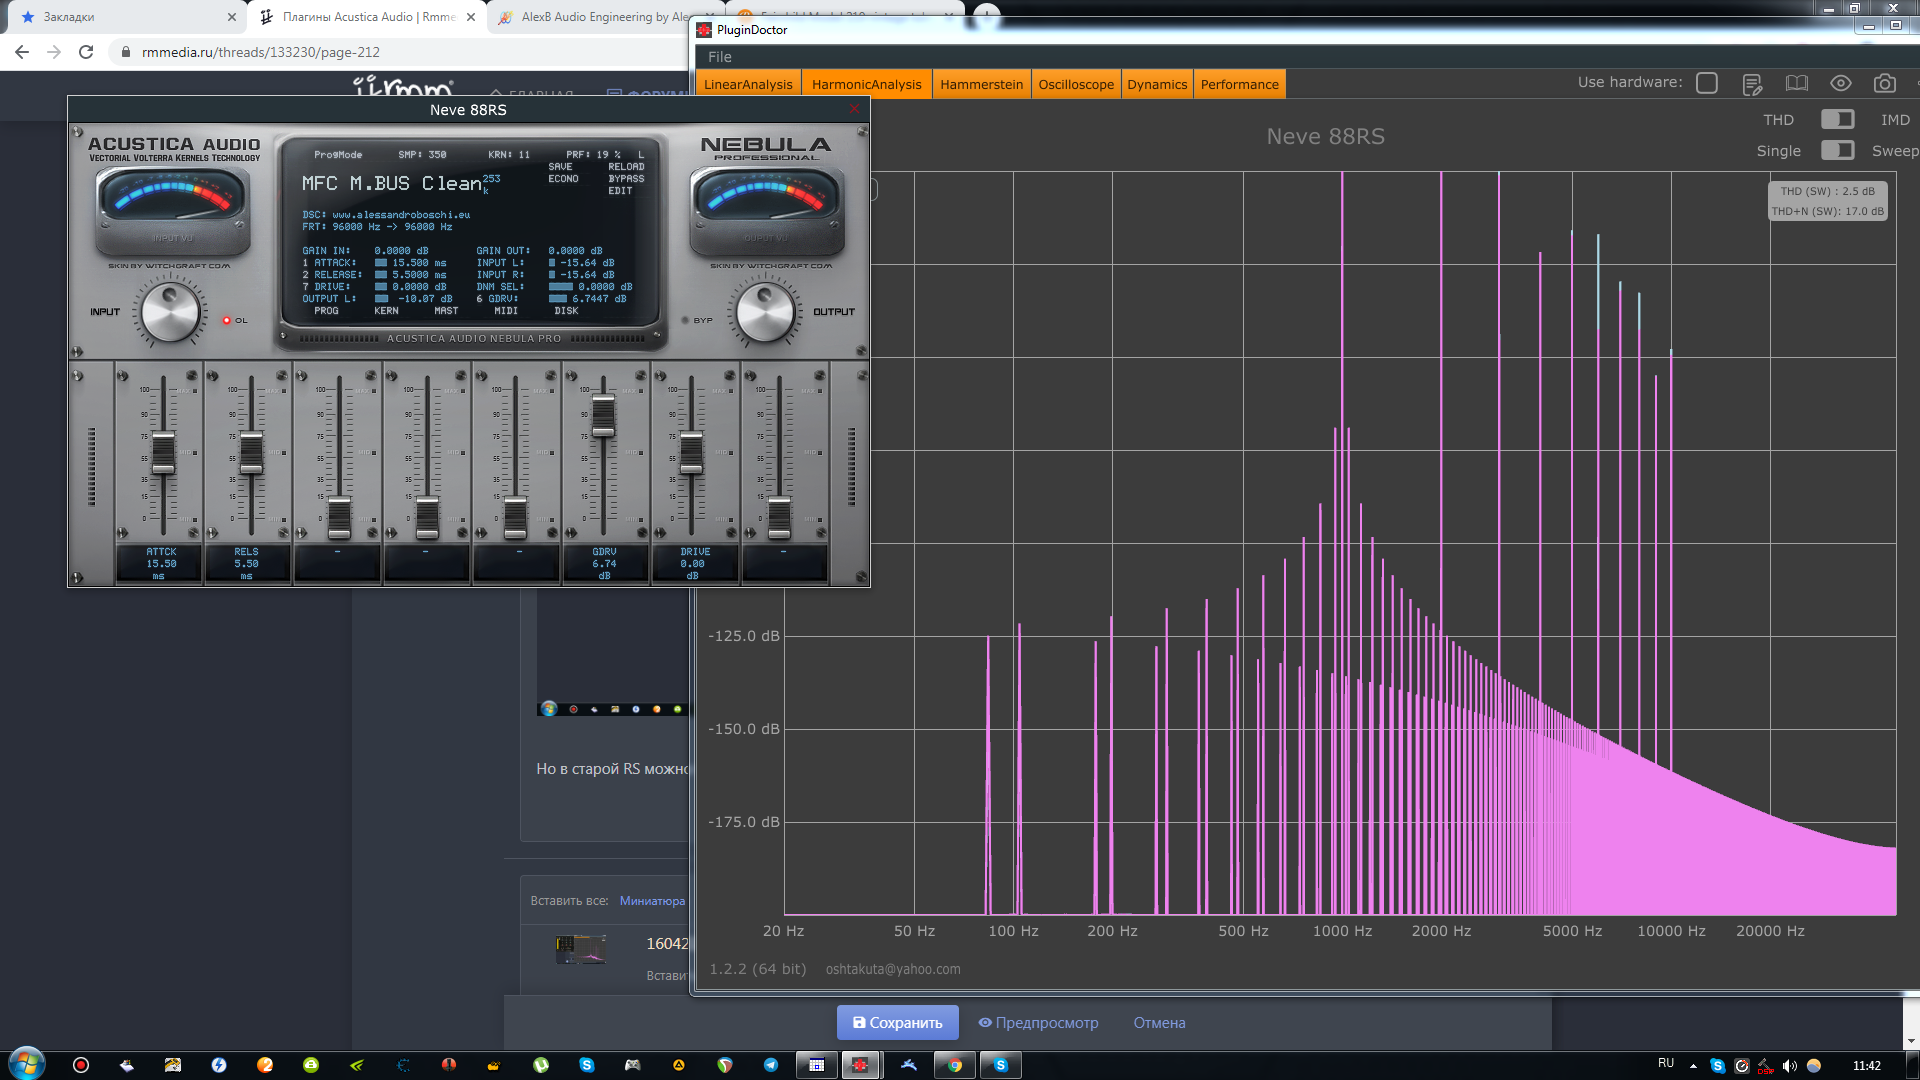Viewport: 1920px width, 1080px height.
Task: Click the attached image thumbnail in forum editor
Action: point(580,949)
